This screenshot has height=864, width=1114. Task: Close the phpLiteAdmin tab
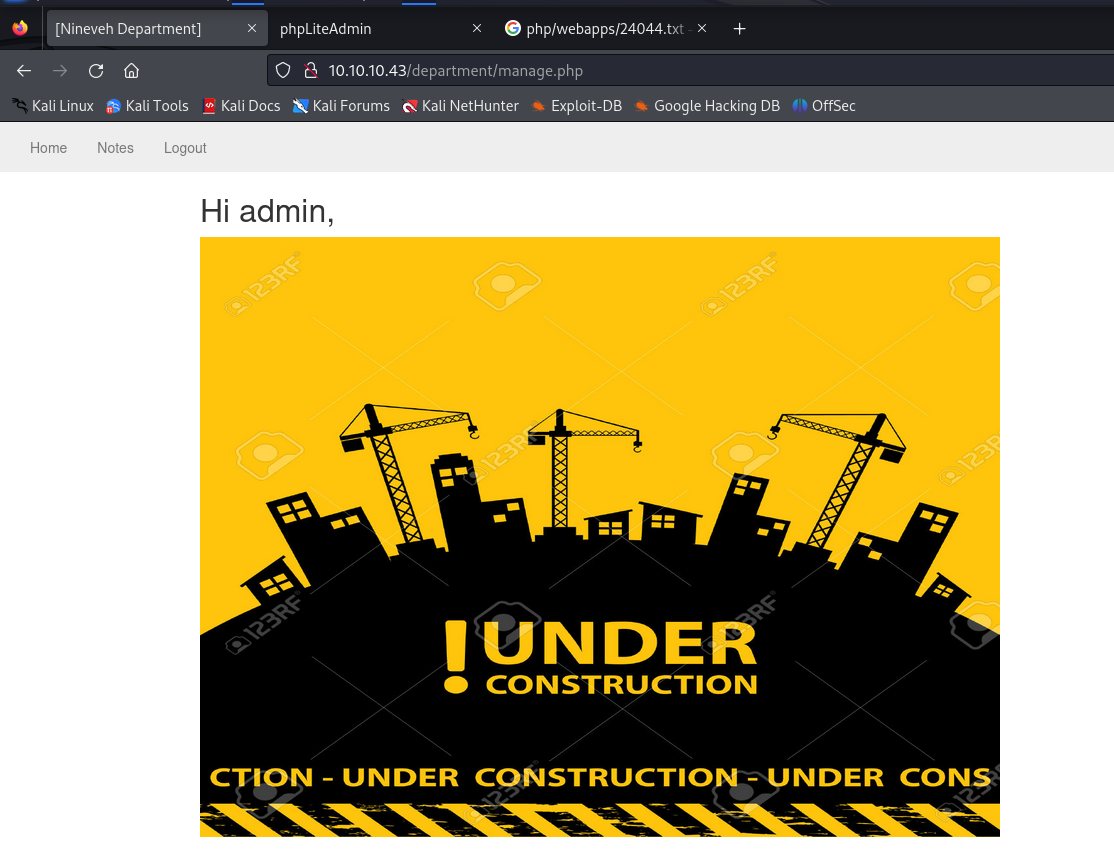(x=477, y=29)
